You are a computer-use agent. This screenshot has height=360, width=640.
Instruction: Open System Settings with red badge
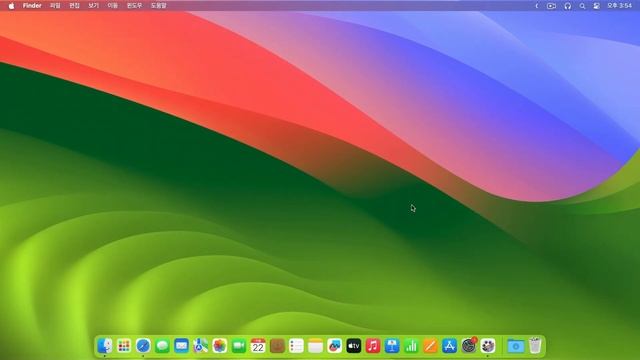click(469, 346)
